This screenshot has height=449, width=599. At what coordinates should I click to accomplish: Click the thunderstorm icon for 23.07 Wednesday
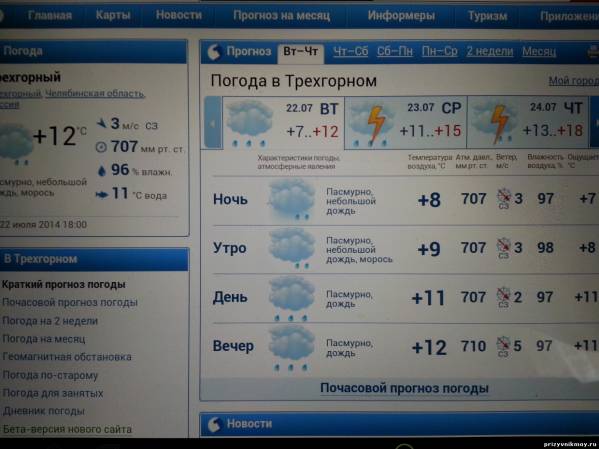point(372,123)
